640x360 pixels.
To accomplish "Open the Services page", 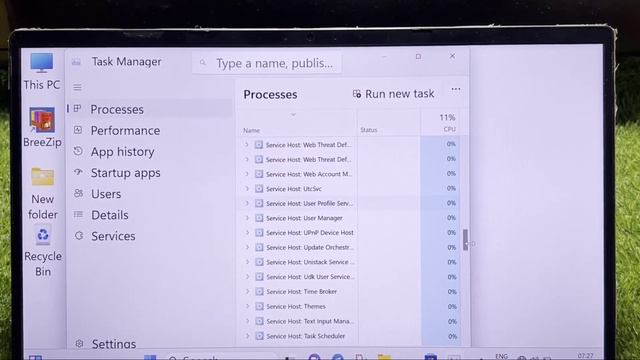I will coord(149,236).
